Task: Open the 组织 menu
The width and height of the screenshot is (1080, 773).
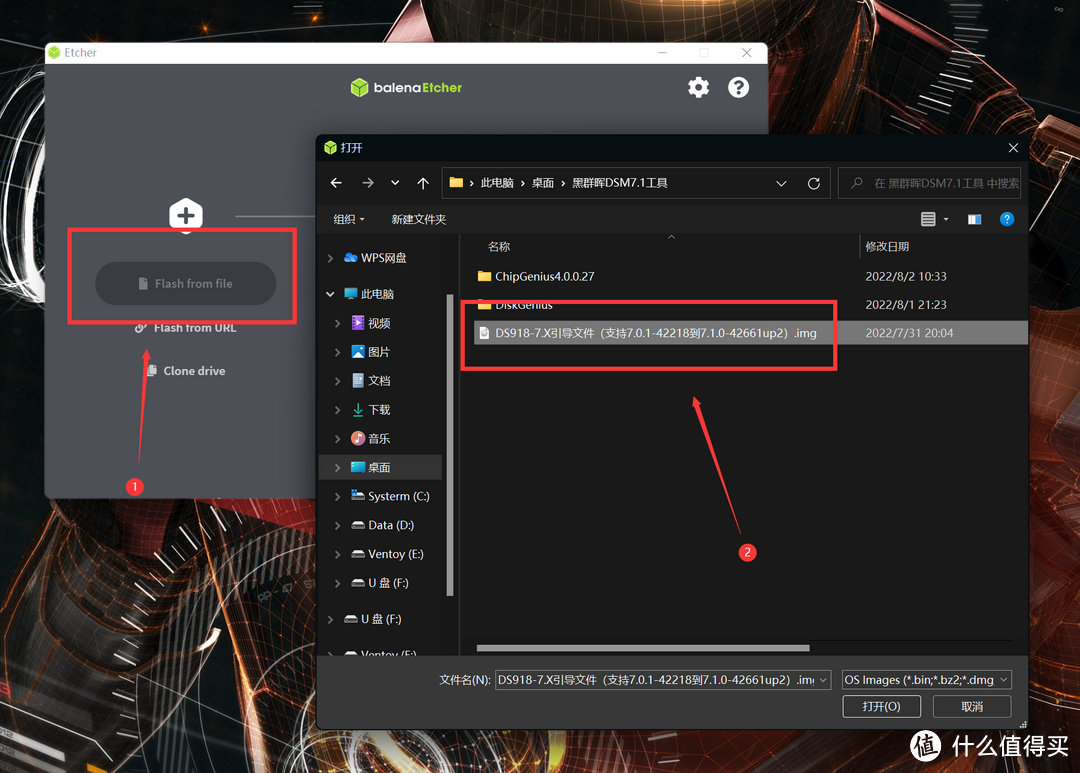Action: tap(349, 219)
